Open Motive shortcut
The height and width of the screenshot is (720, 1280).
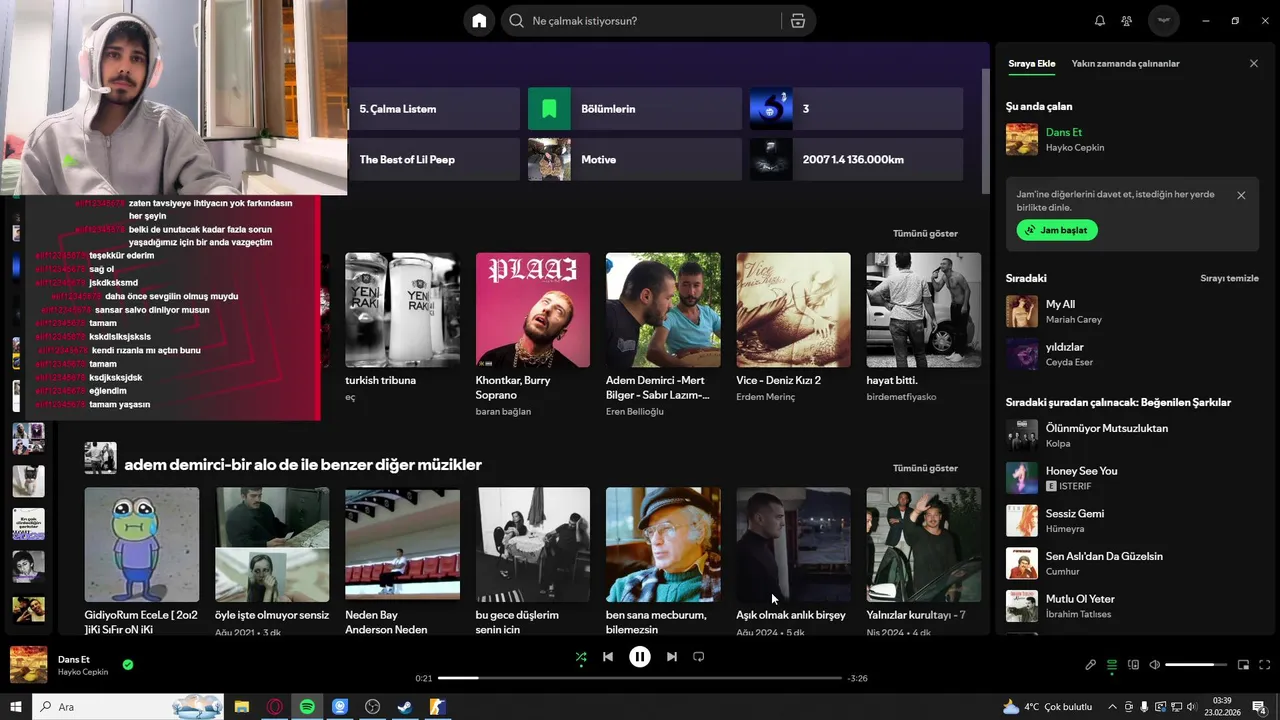click(635, 160)
